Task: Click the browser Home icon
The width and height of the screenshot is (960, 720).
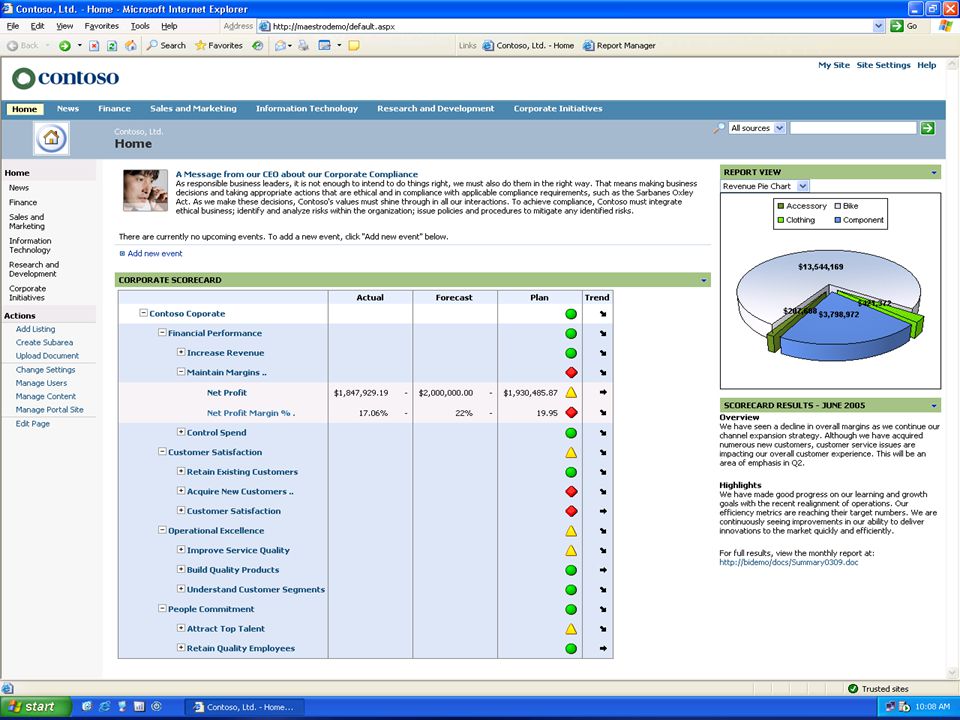Action: click(x=130, y=45)
